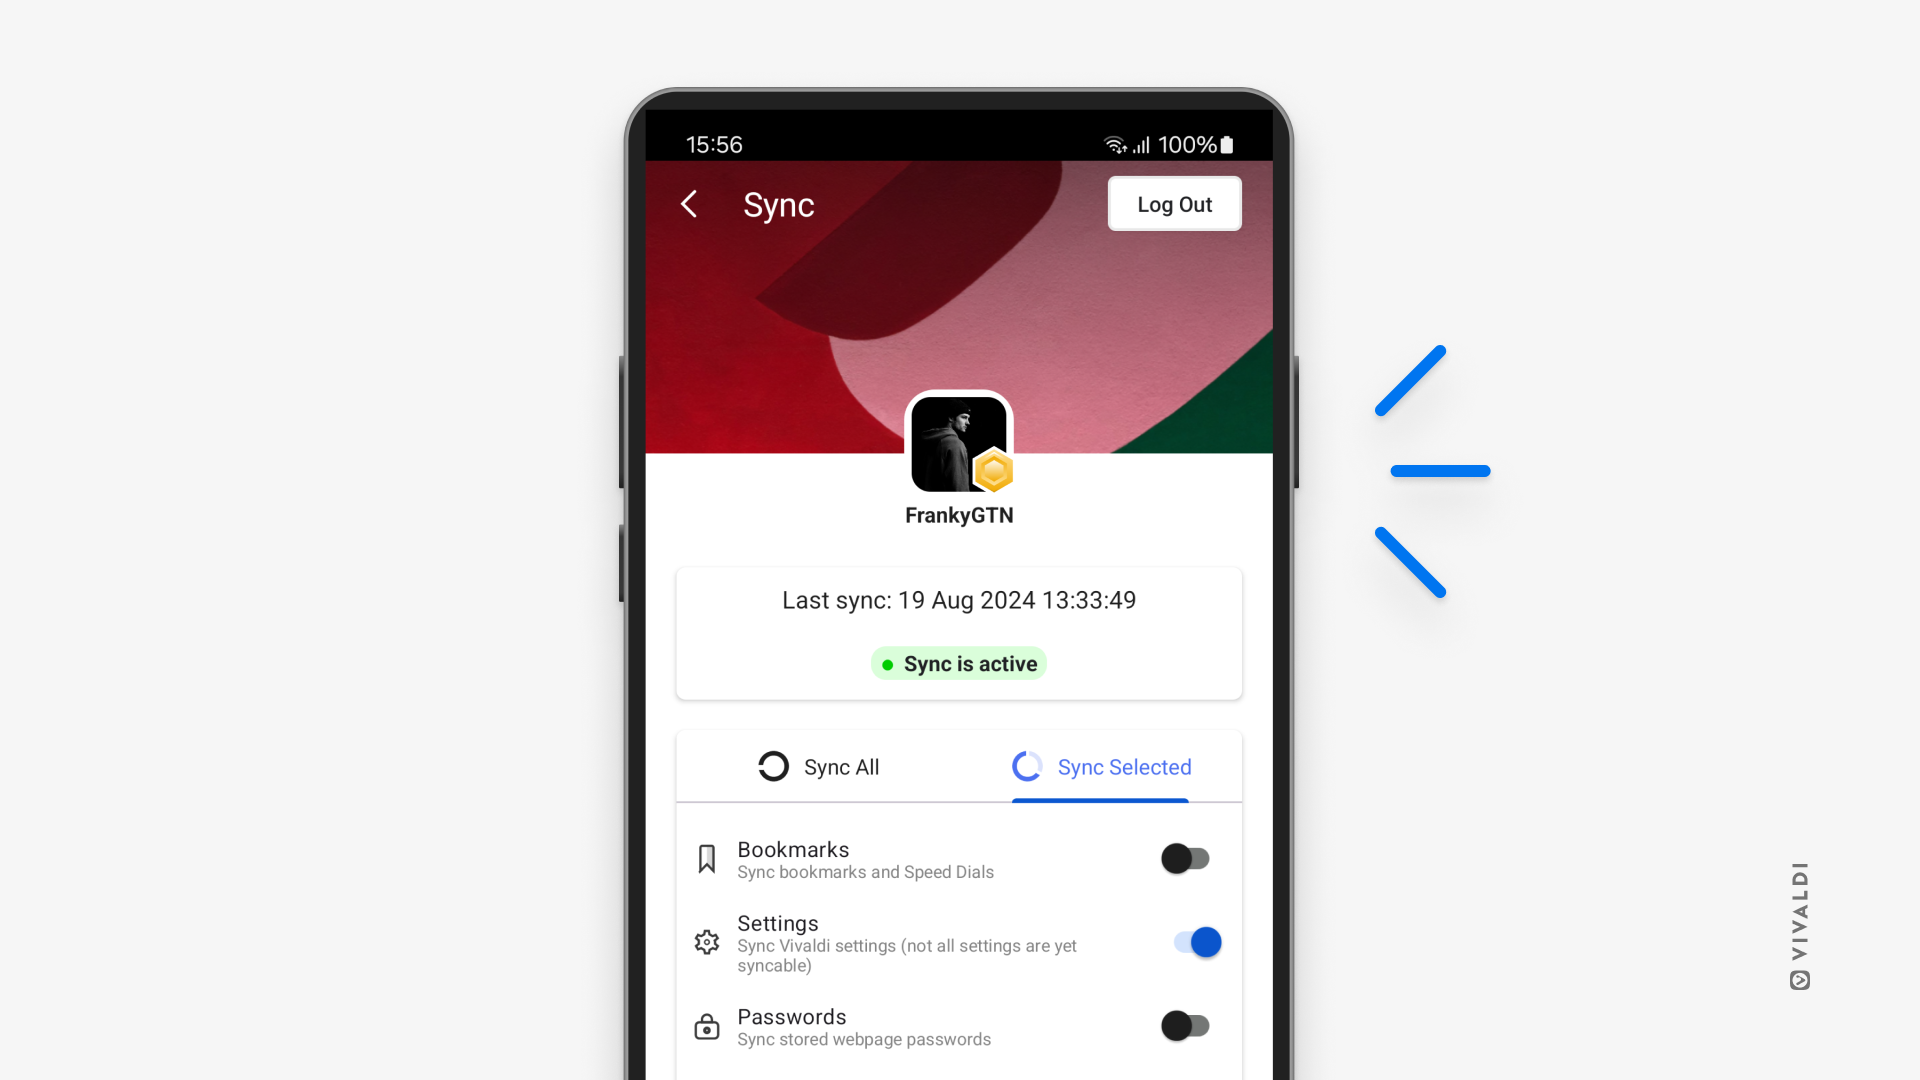Click the bookmark icon in sync list
The image size is (1920, 1080).
click(707, 857)
